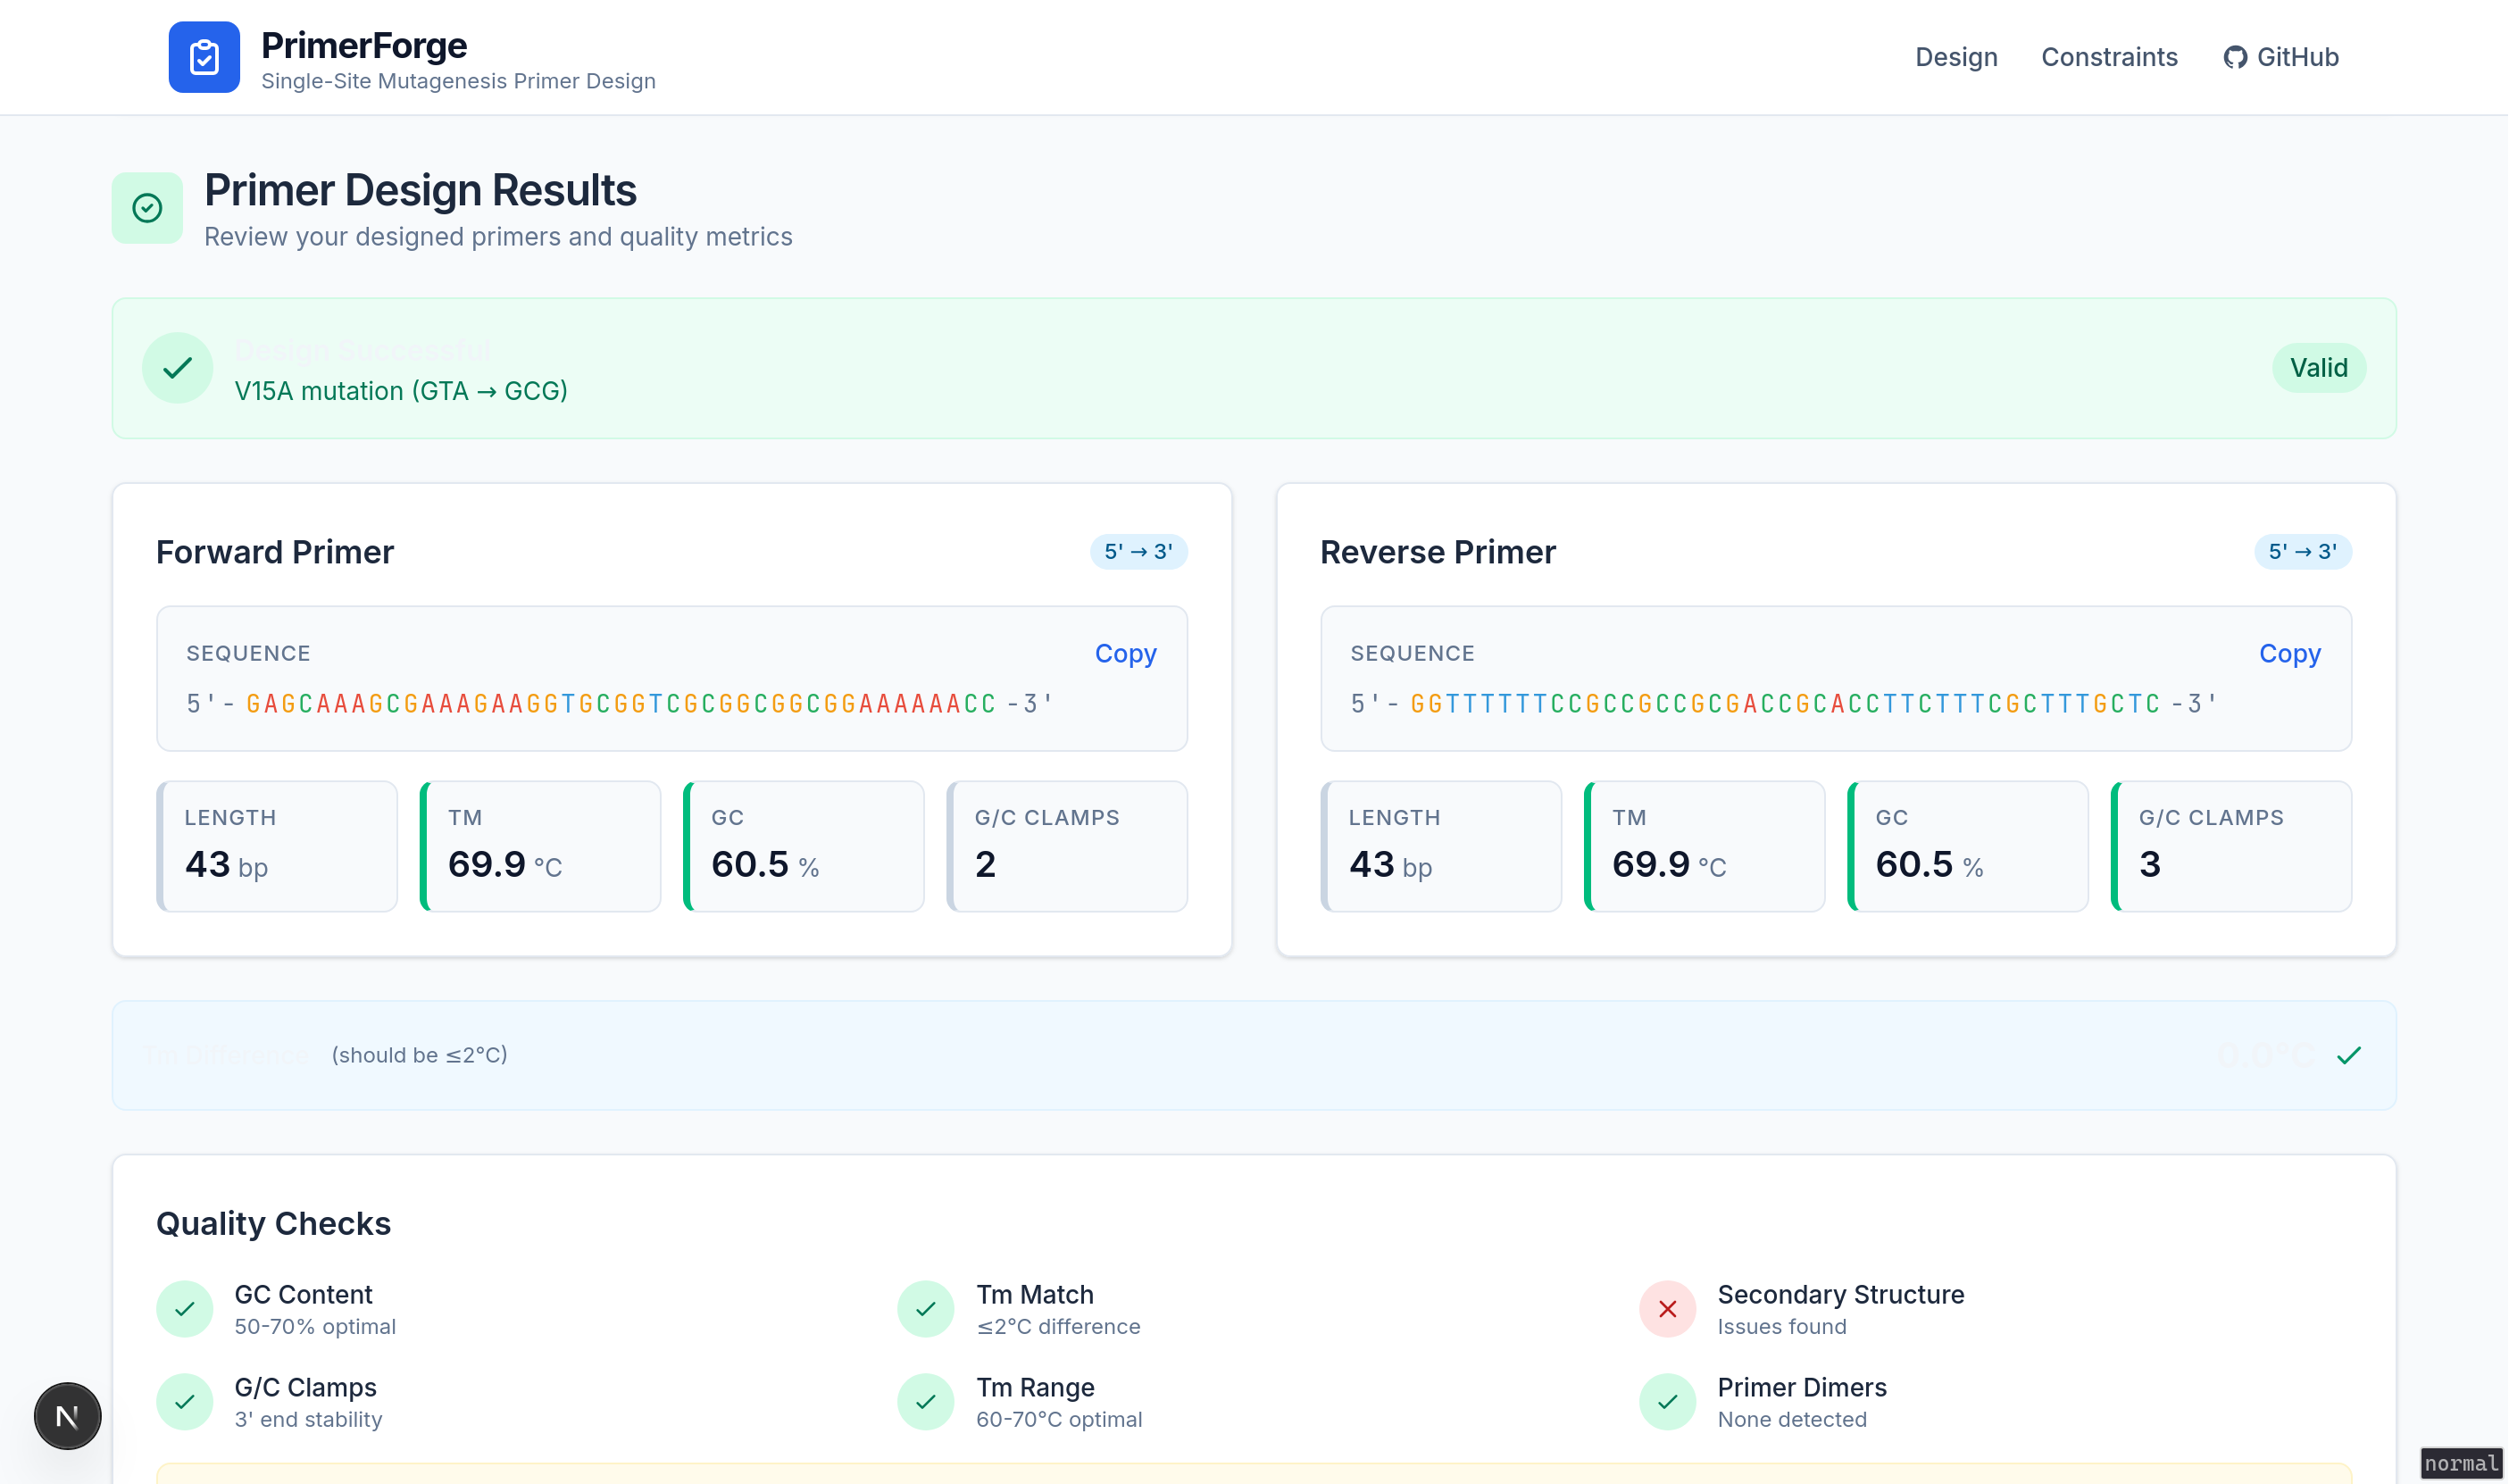The width and height of the screenshot is (2509, 1484).
Task: Open the Next.js dev tools button
Action: click(67, 1416)
